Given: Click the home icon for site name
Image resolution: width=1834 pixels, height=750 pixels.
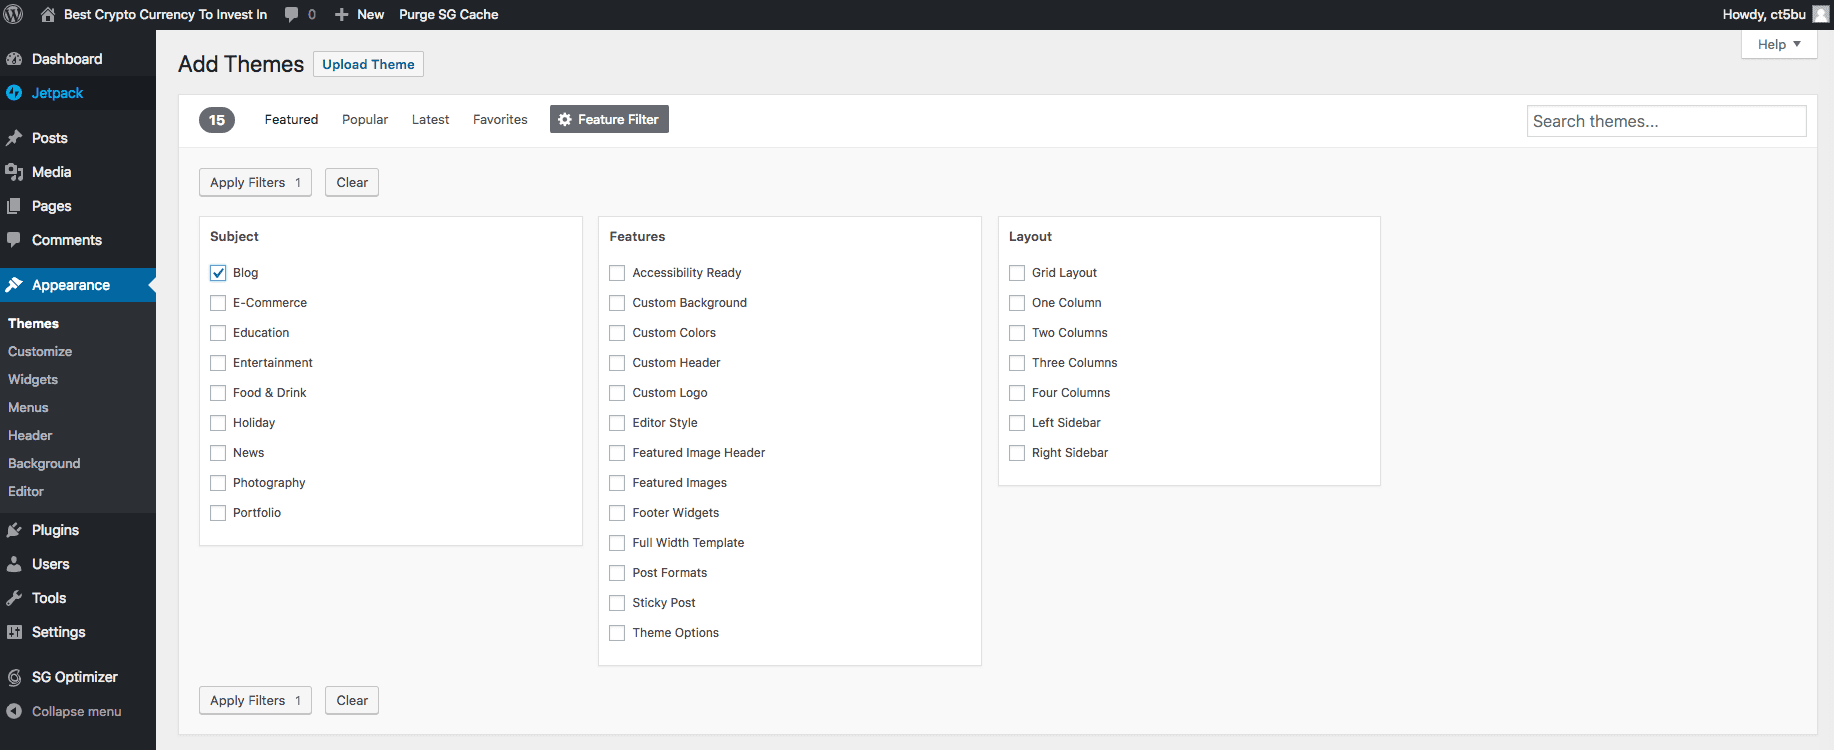Looking at the screenshot, I should (x=47, y=14).
